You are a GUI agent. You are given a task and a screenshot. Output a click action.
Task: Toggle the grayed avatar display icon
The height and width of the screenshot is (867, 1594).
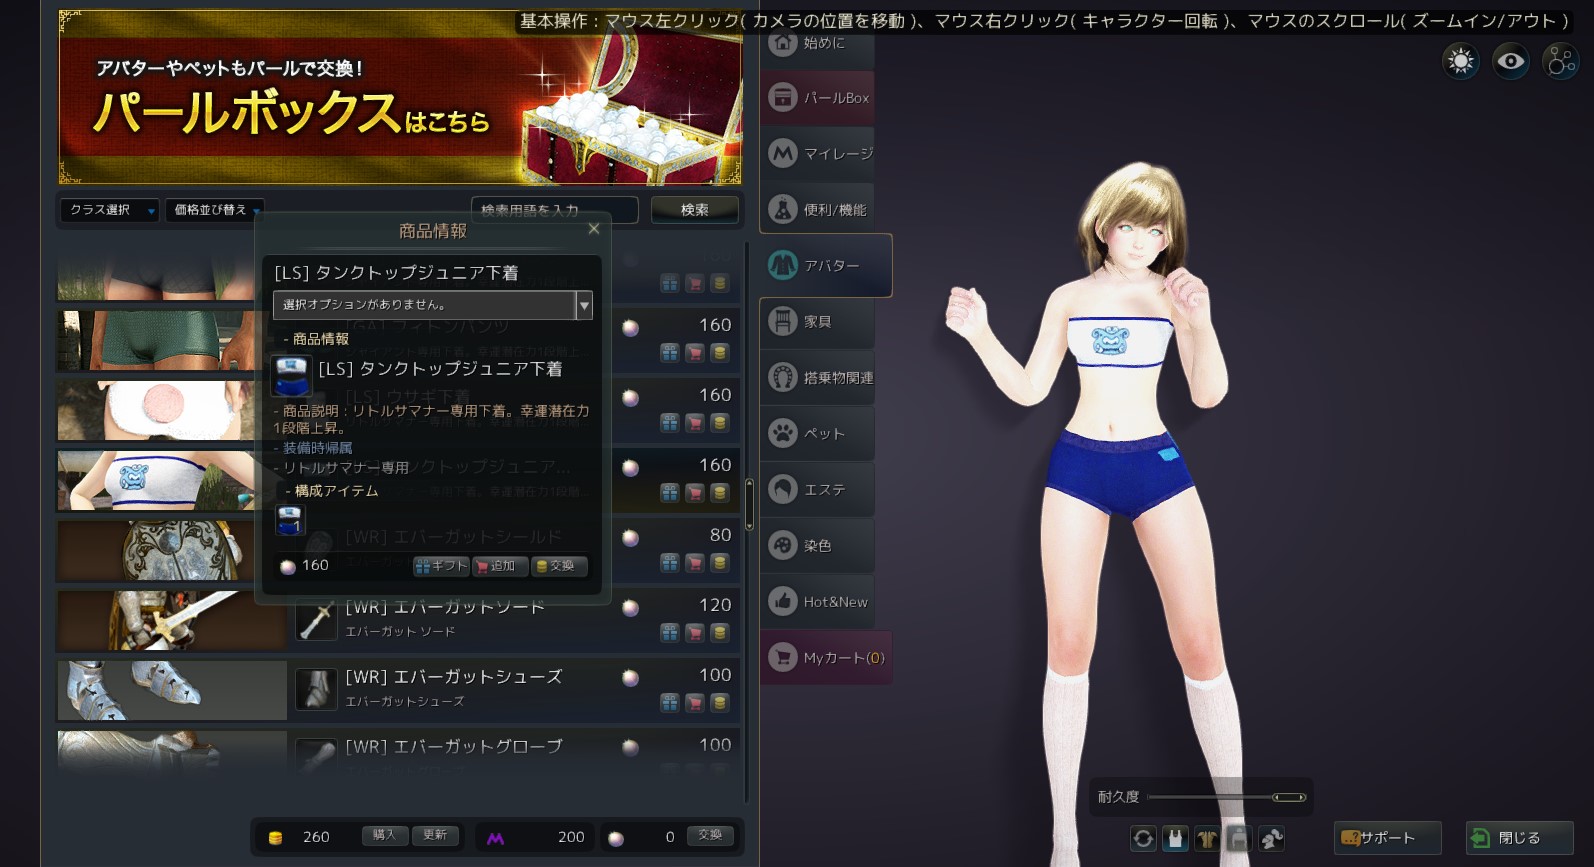(1239, 839)
